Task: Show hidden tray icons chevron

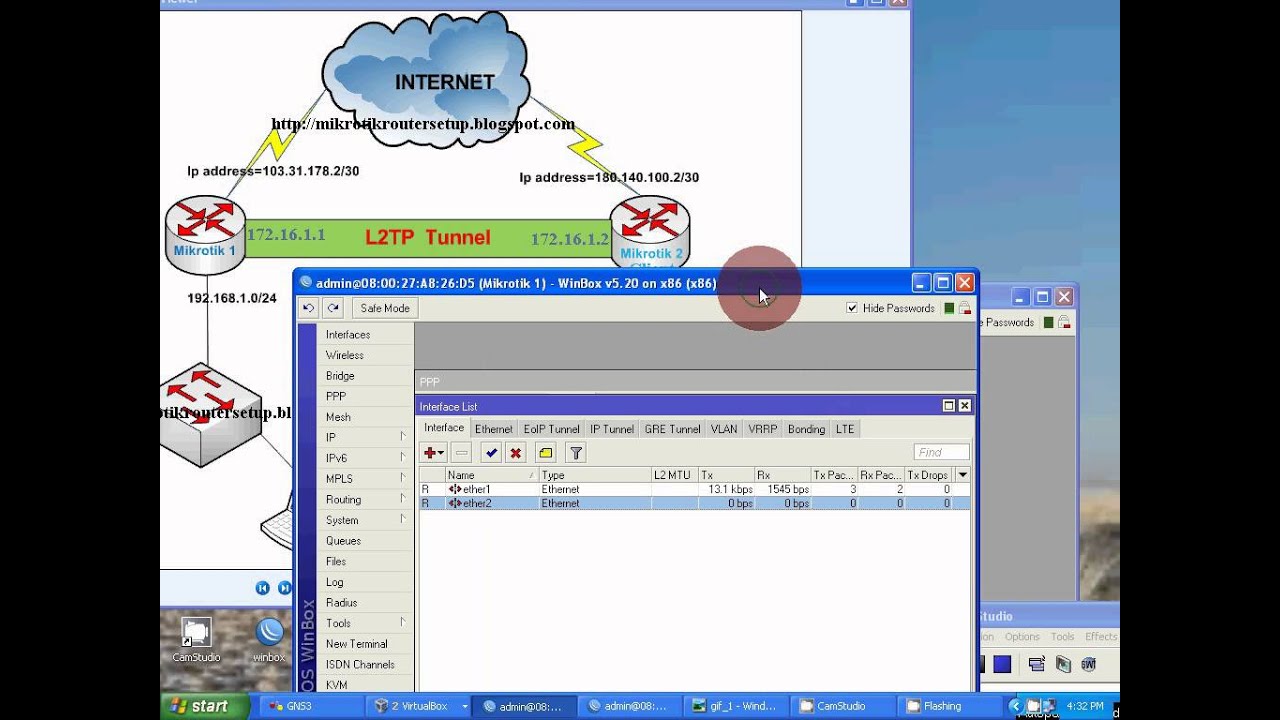Action: click(x=1017, y=706)
